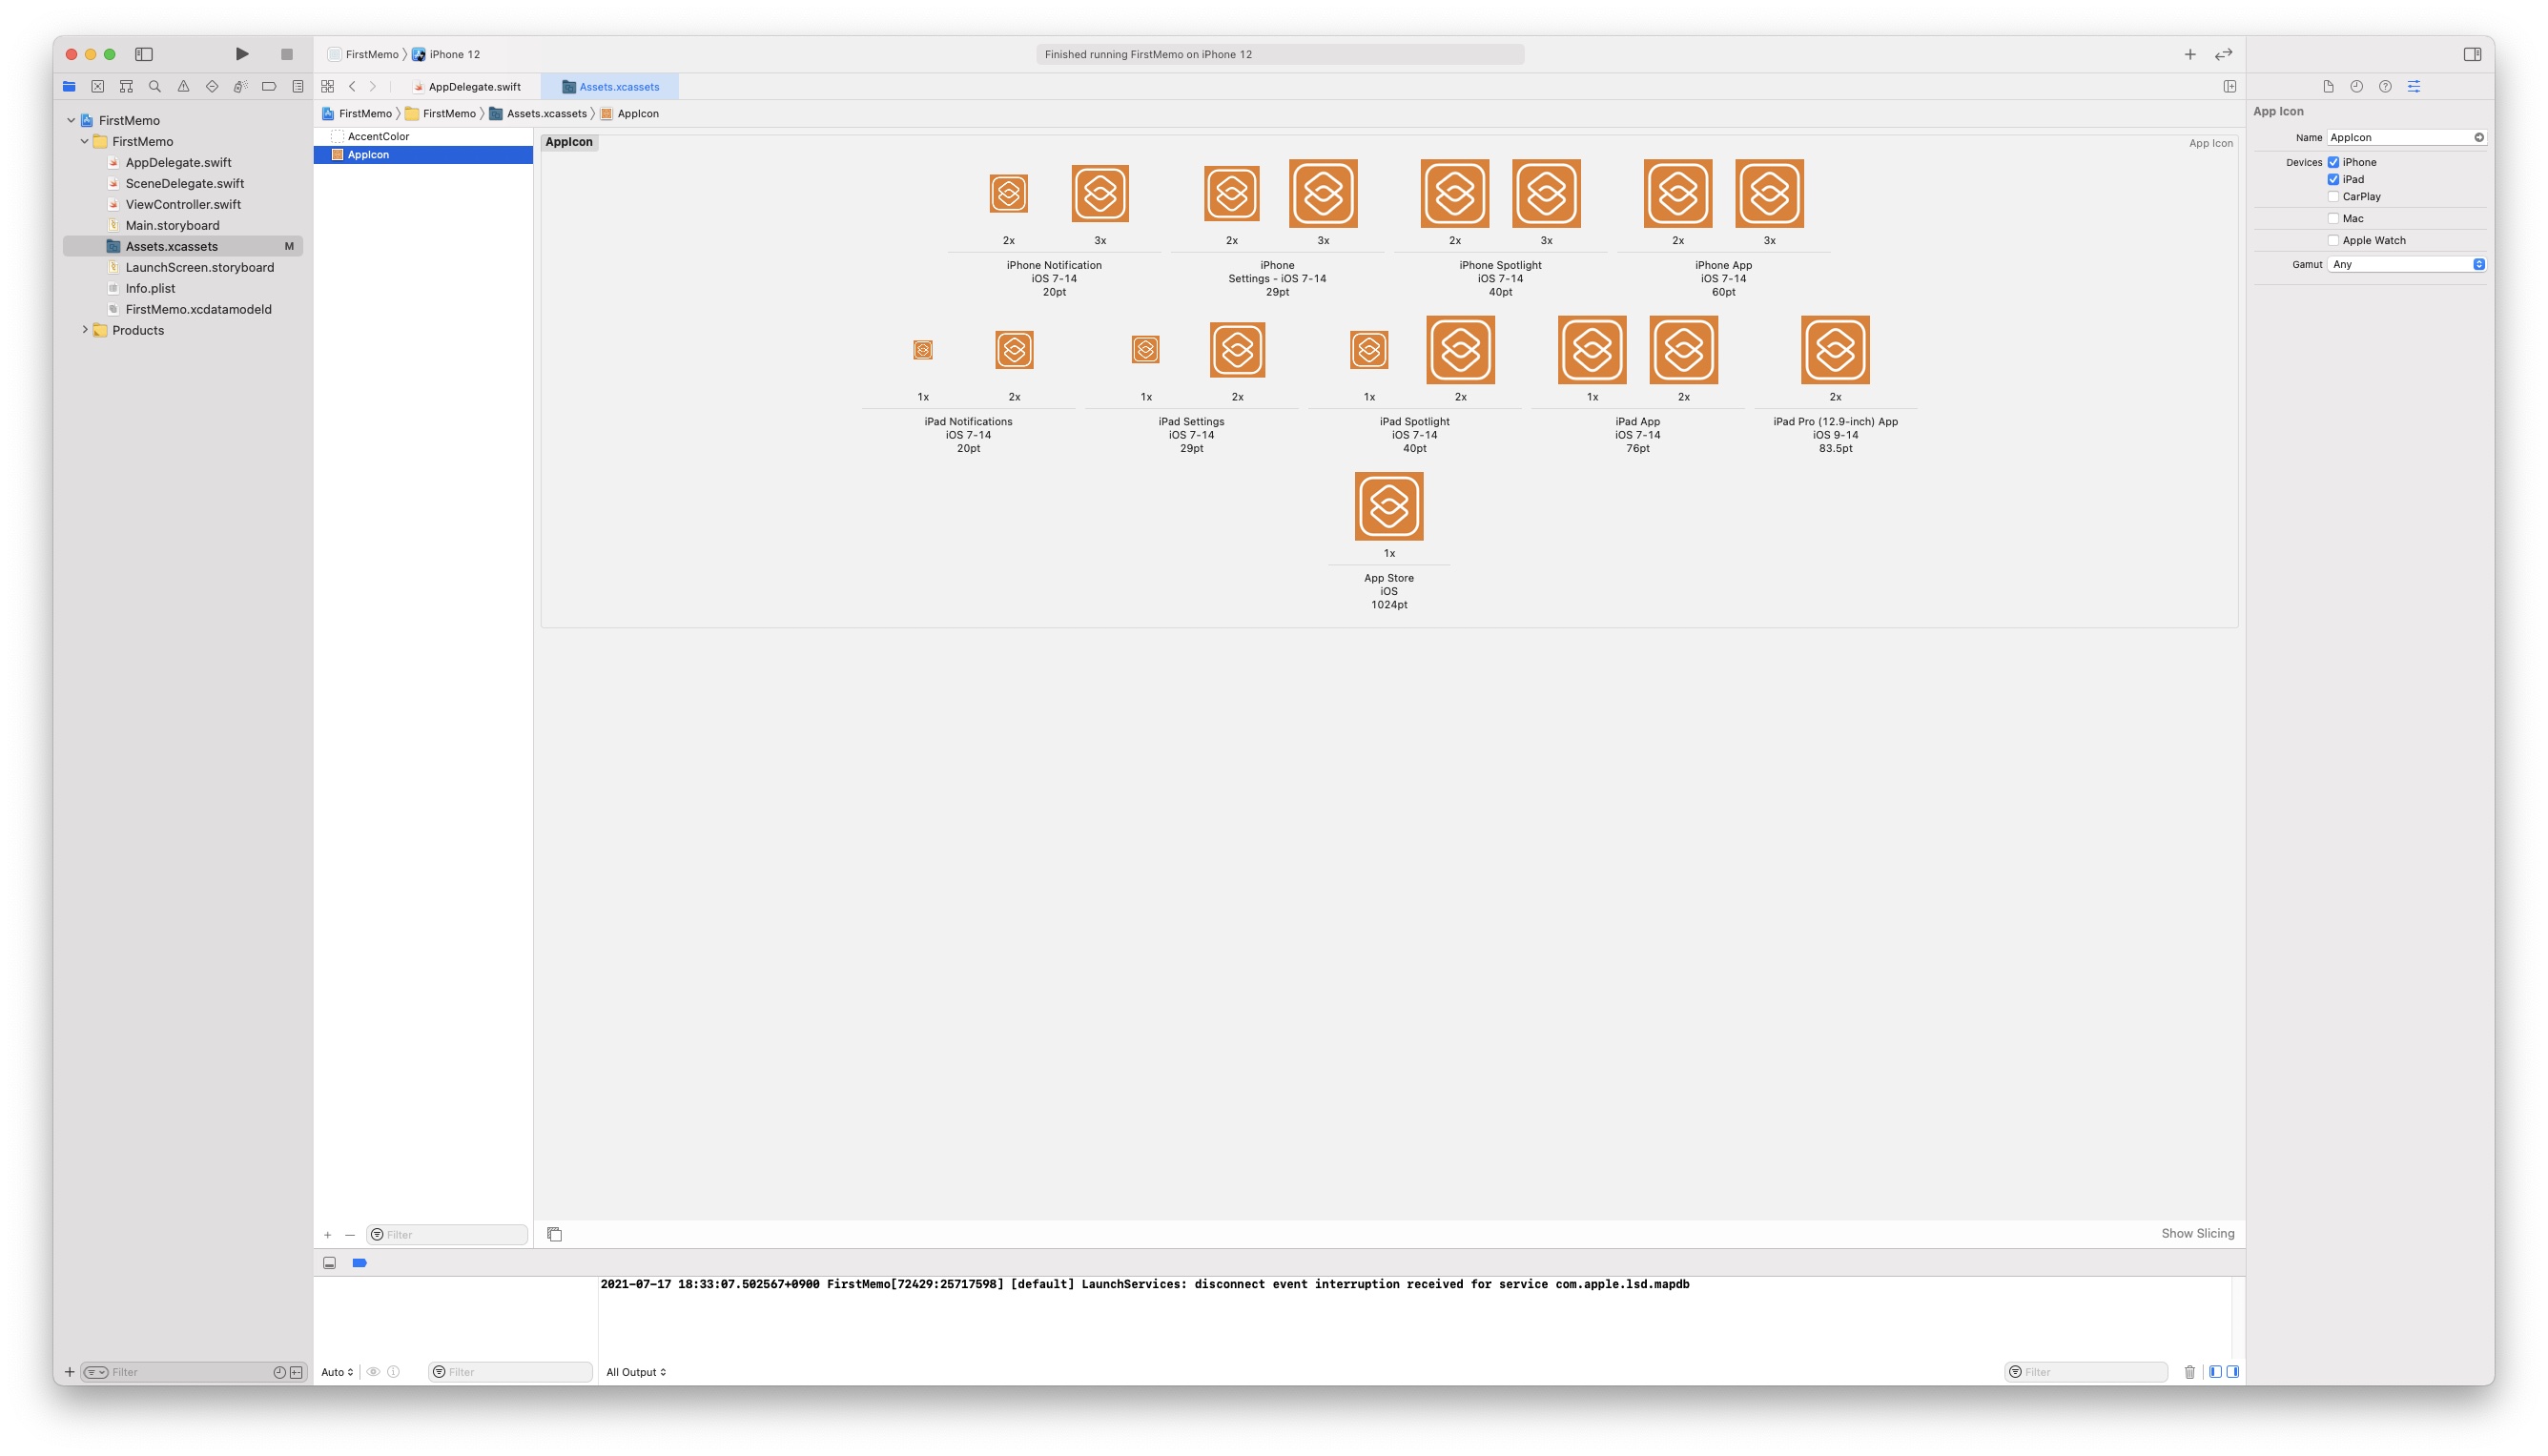
Task: Open the Issue navigator warning icon
Action: click(x=183, y=87)
